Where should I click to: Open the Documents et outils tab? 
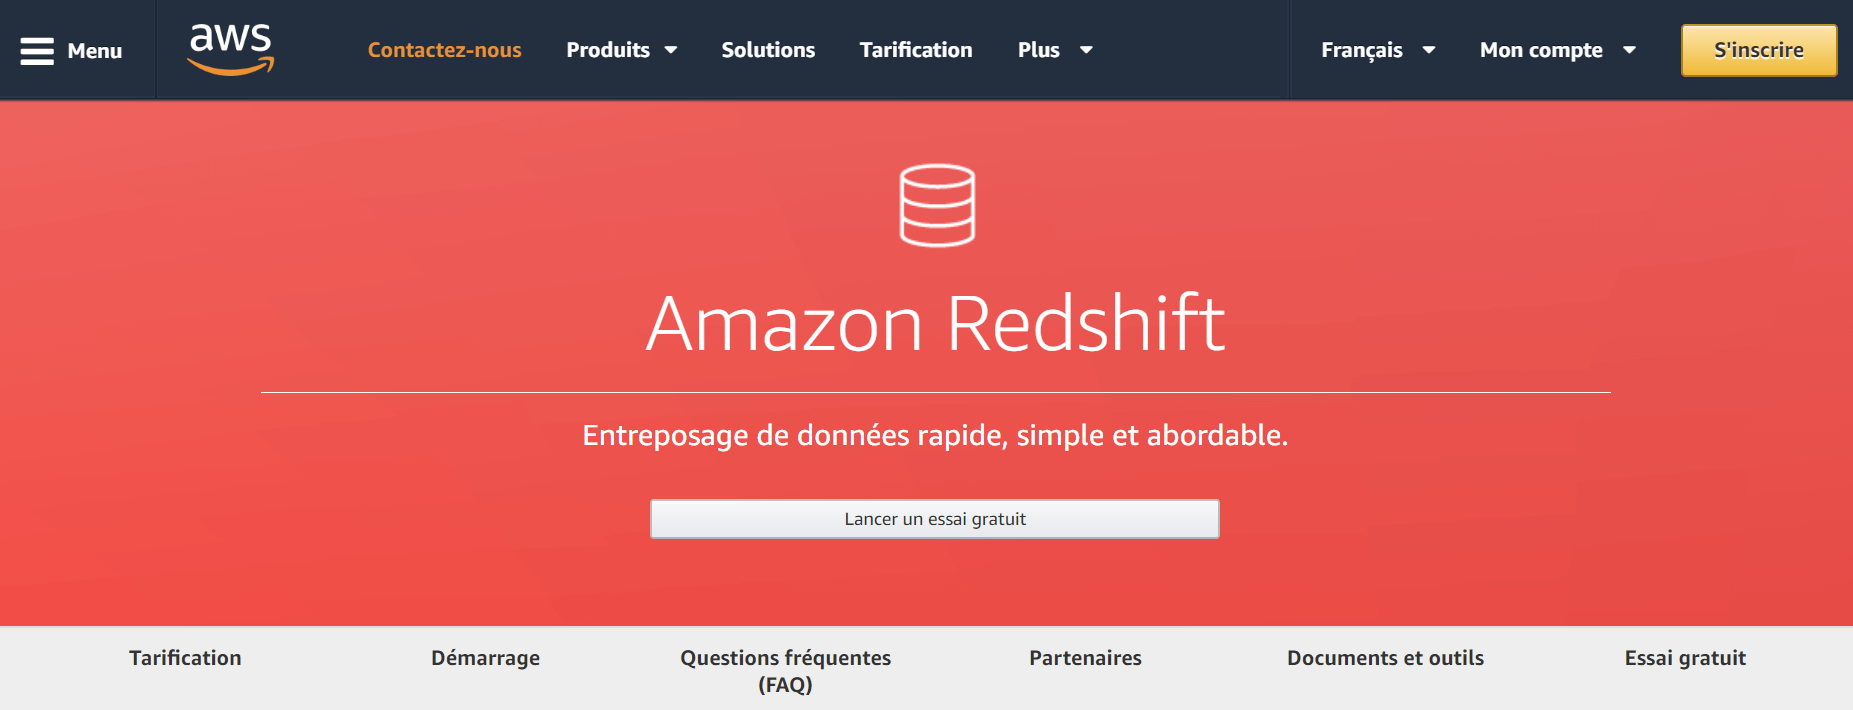click(x=1385, y=658)
